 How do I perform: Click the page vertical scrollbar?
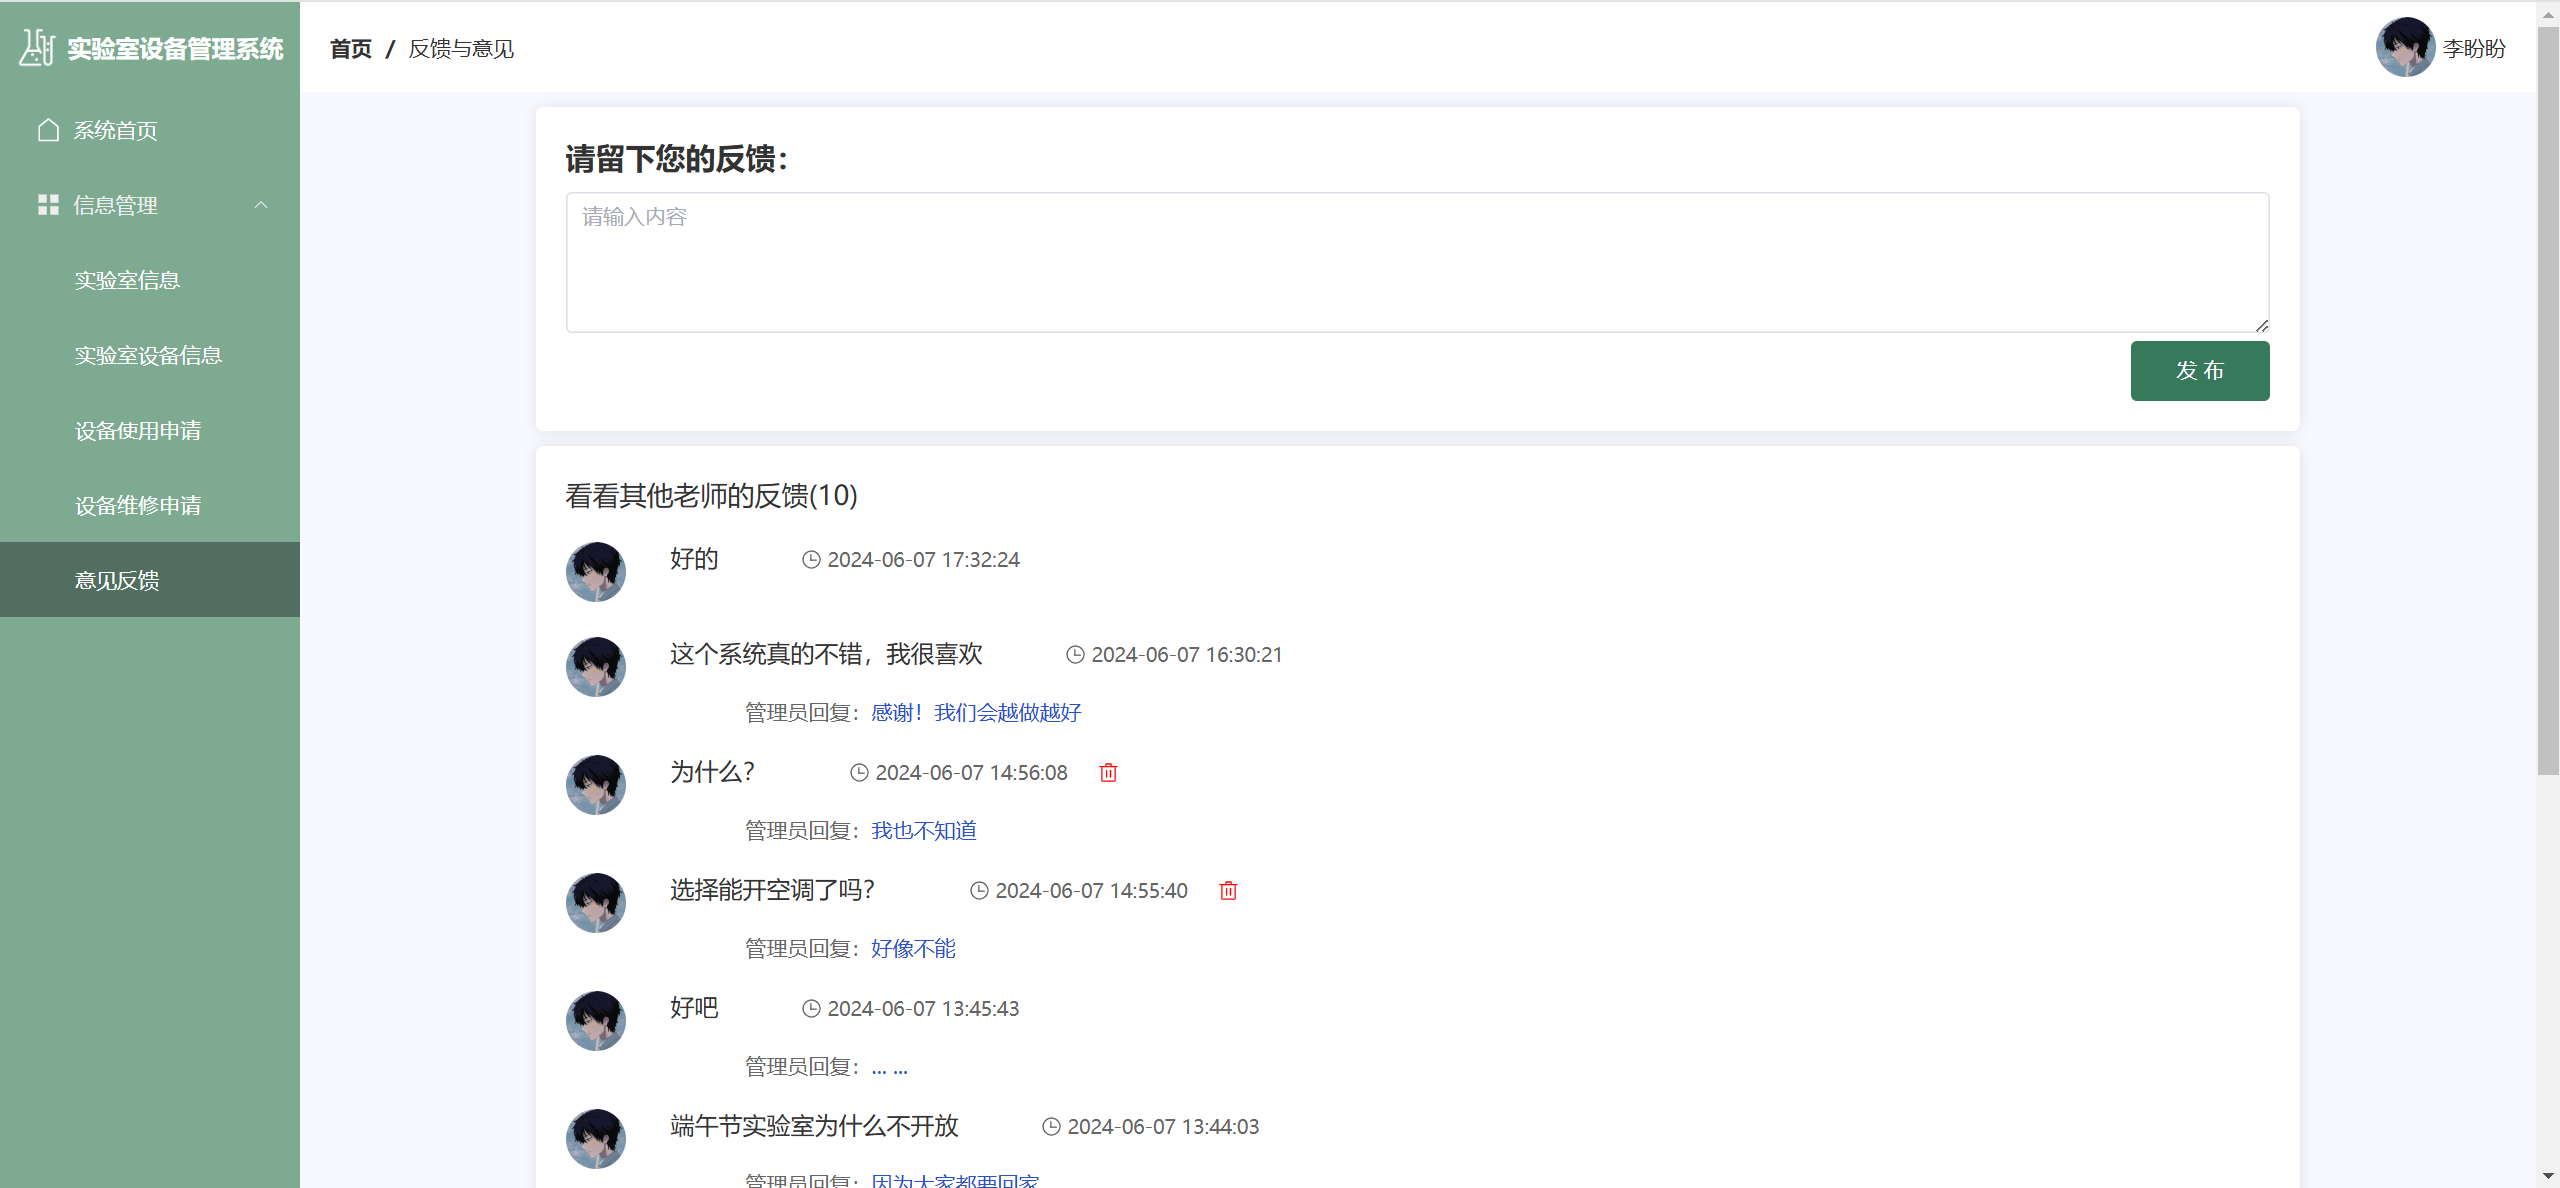pyautogui.click(x=2548, y=400)
